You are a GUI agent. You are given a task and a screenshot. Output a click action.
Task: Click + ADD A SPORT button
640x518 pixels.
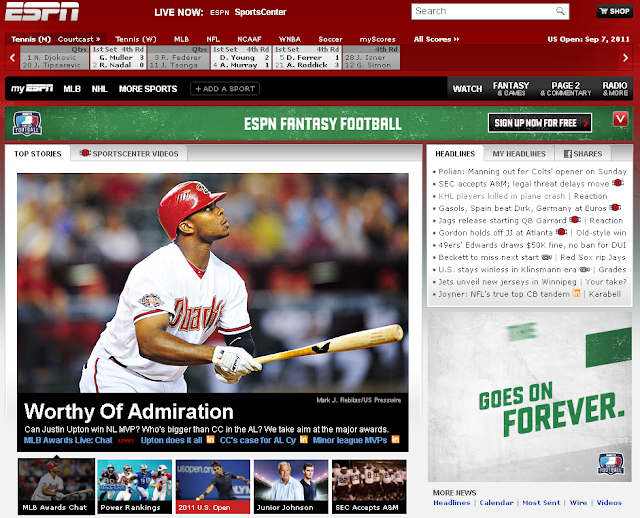(x=225, y=89)
